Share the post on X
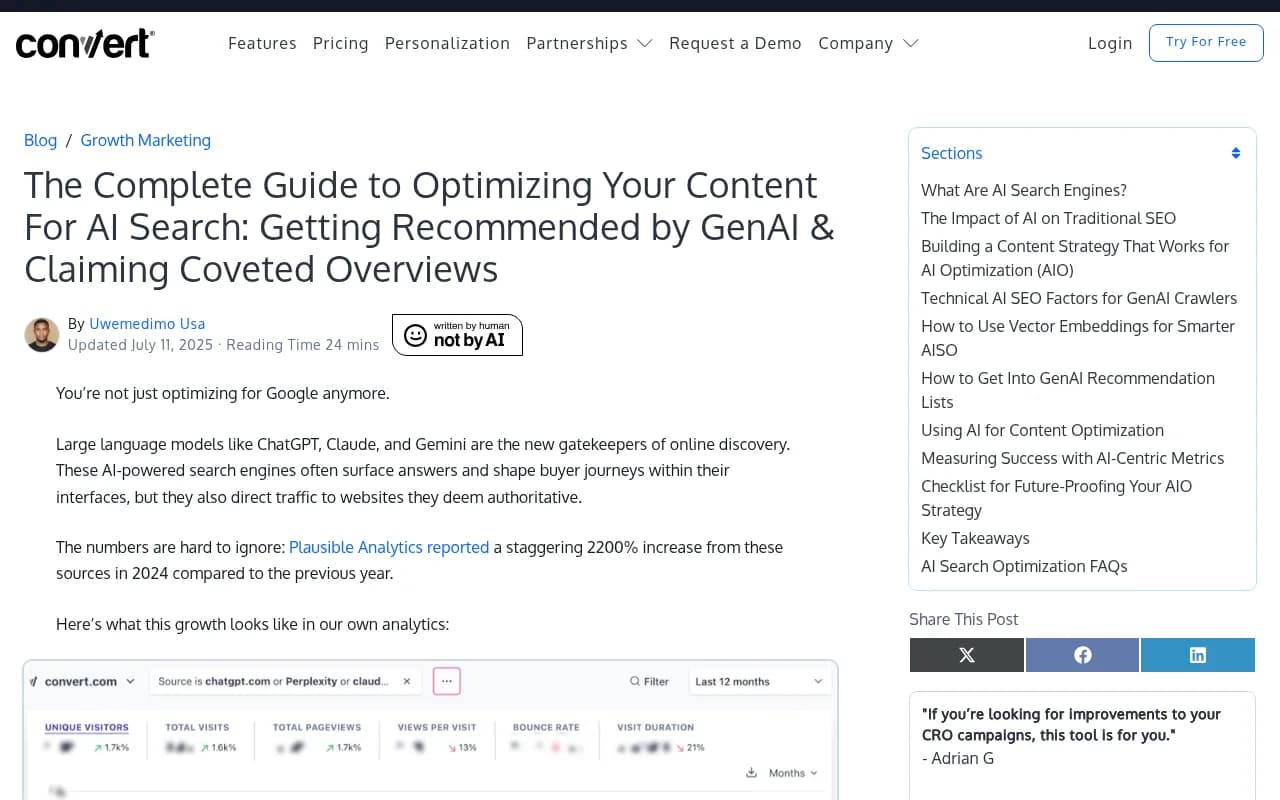Viewport: 1280px width, 800px height. [x=966, y=655]
